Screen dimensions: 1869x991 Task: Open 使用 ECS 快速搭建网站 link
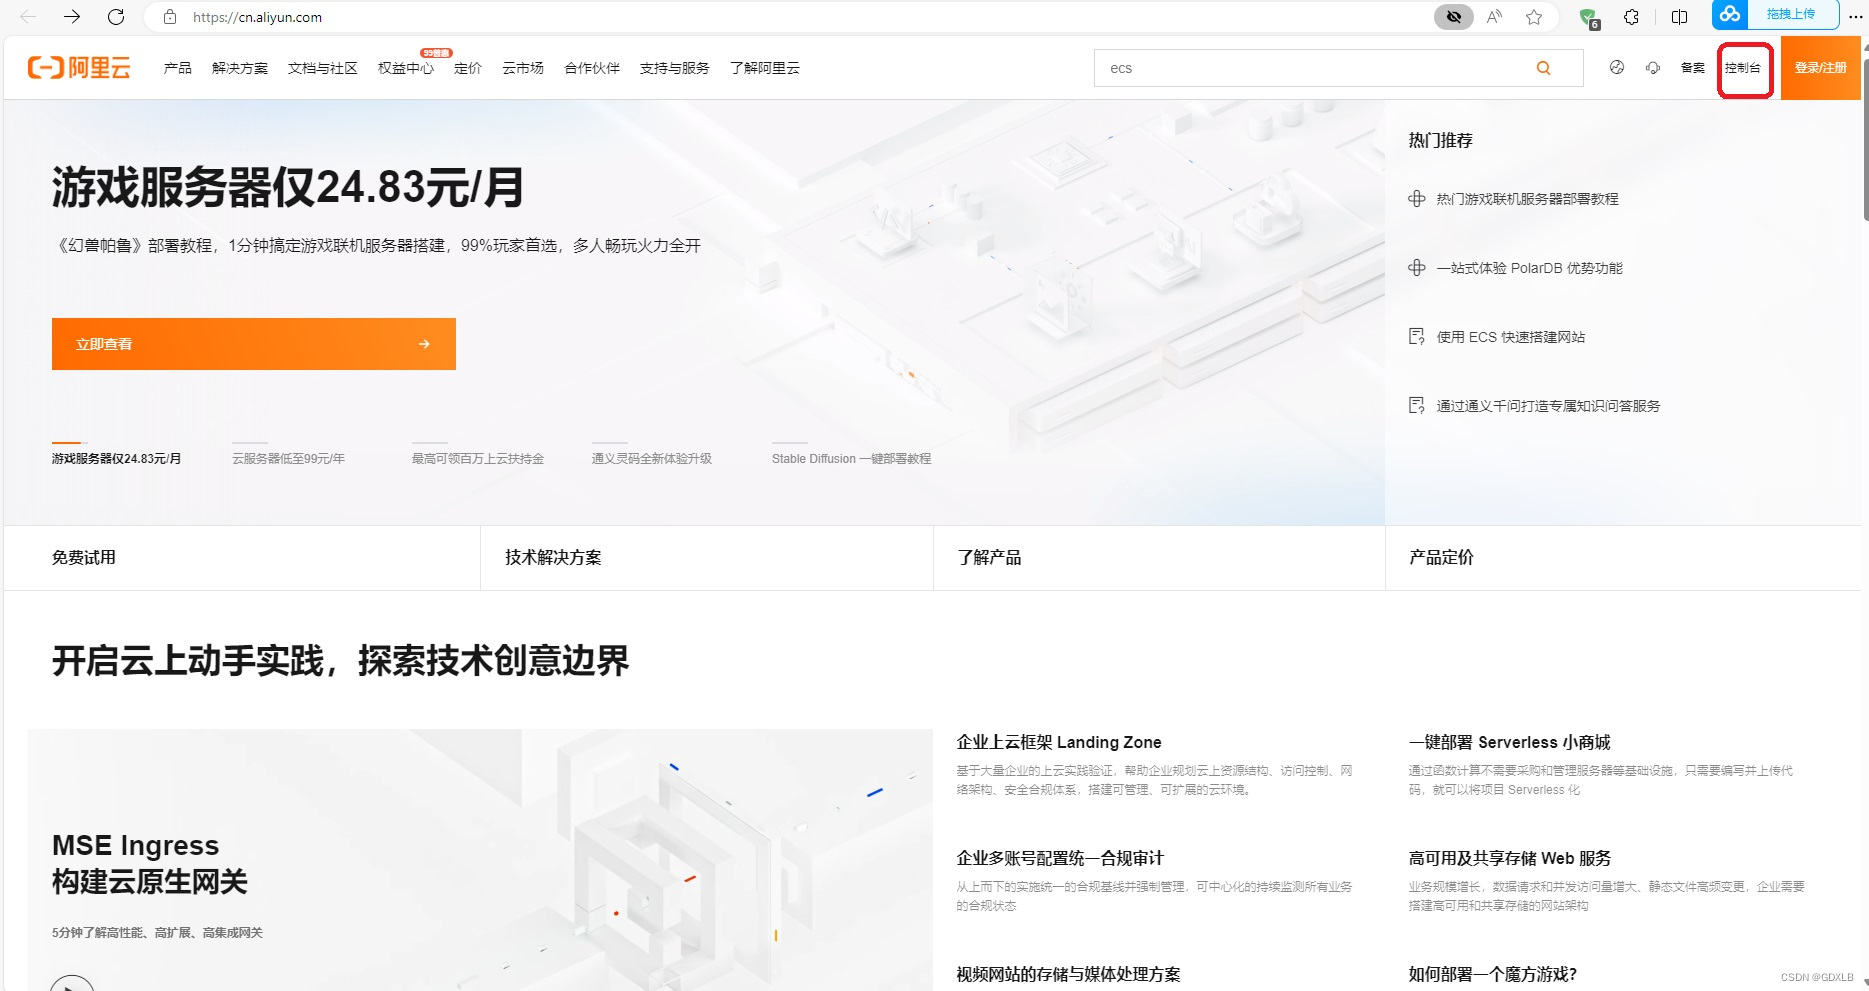(x=1511, y=337)
